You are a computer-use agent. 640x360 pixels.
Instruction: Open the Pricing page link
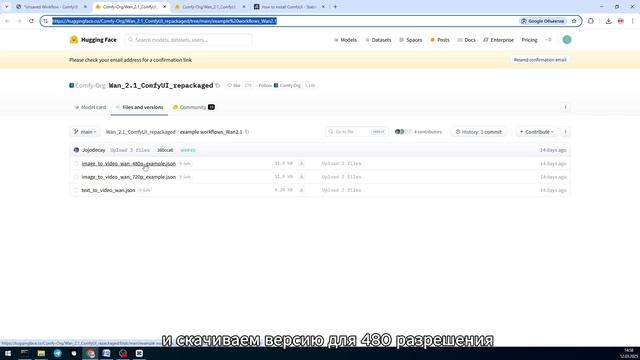529,40
